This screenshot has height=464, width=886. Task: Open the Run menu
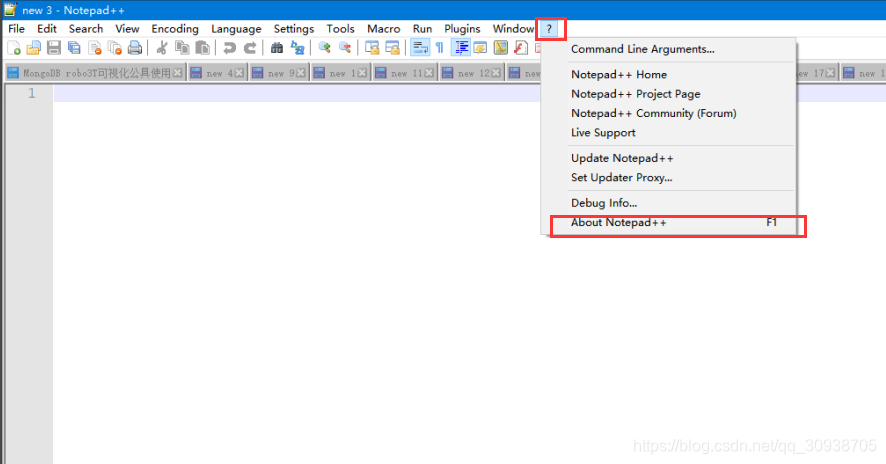click(422, 29)
